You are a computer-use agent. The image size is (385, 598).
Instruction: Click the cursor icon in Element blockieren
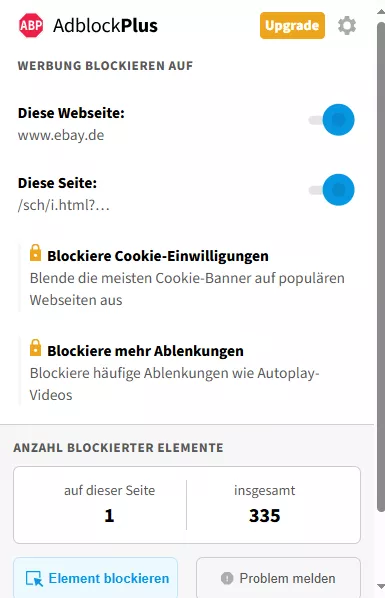[34, 578]
